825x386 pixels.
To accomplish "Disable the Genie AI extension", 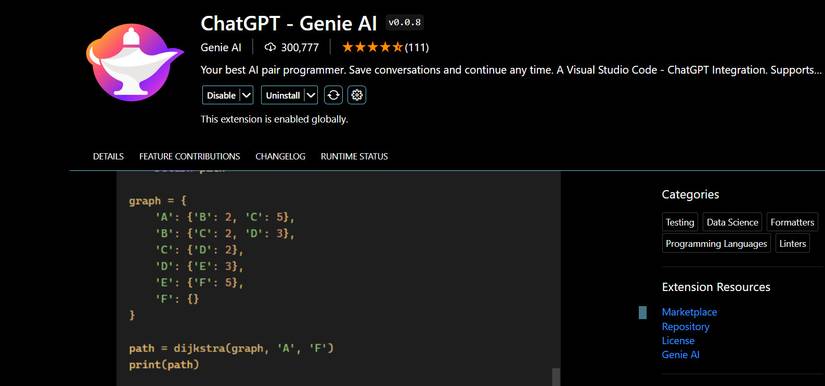I will point(222,95).
